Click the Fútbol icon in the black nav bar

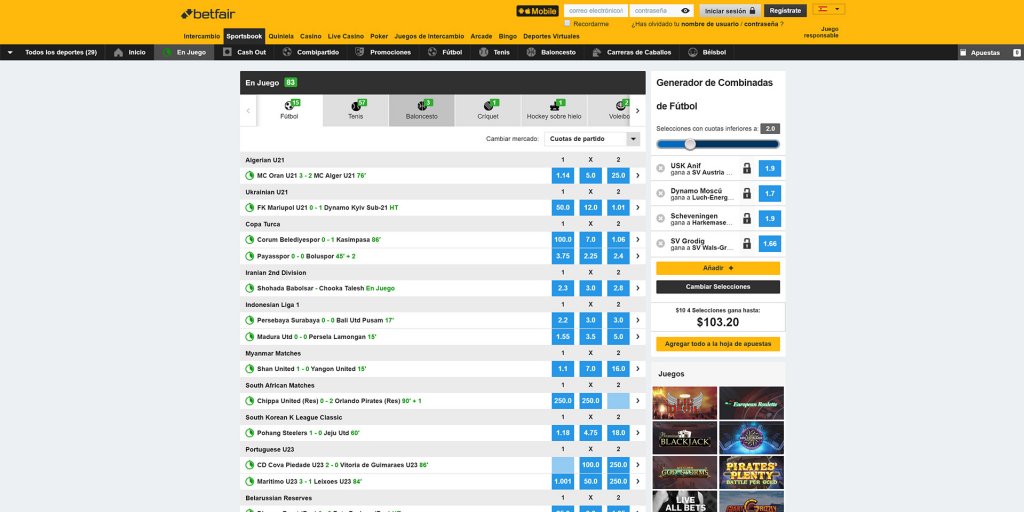(x=432, y=52)
